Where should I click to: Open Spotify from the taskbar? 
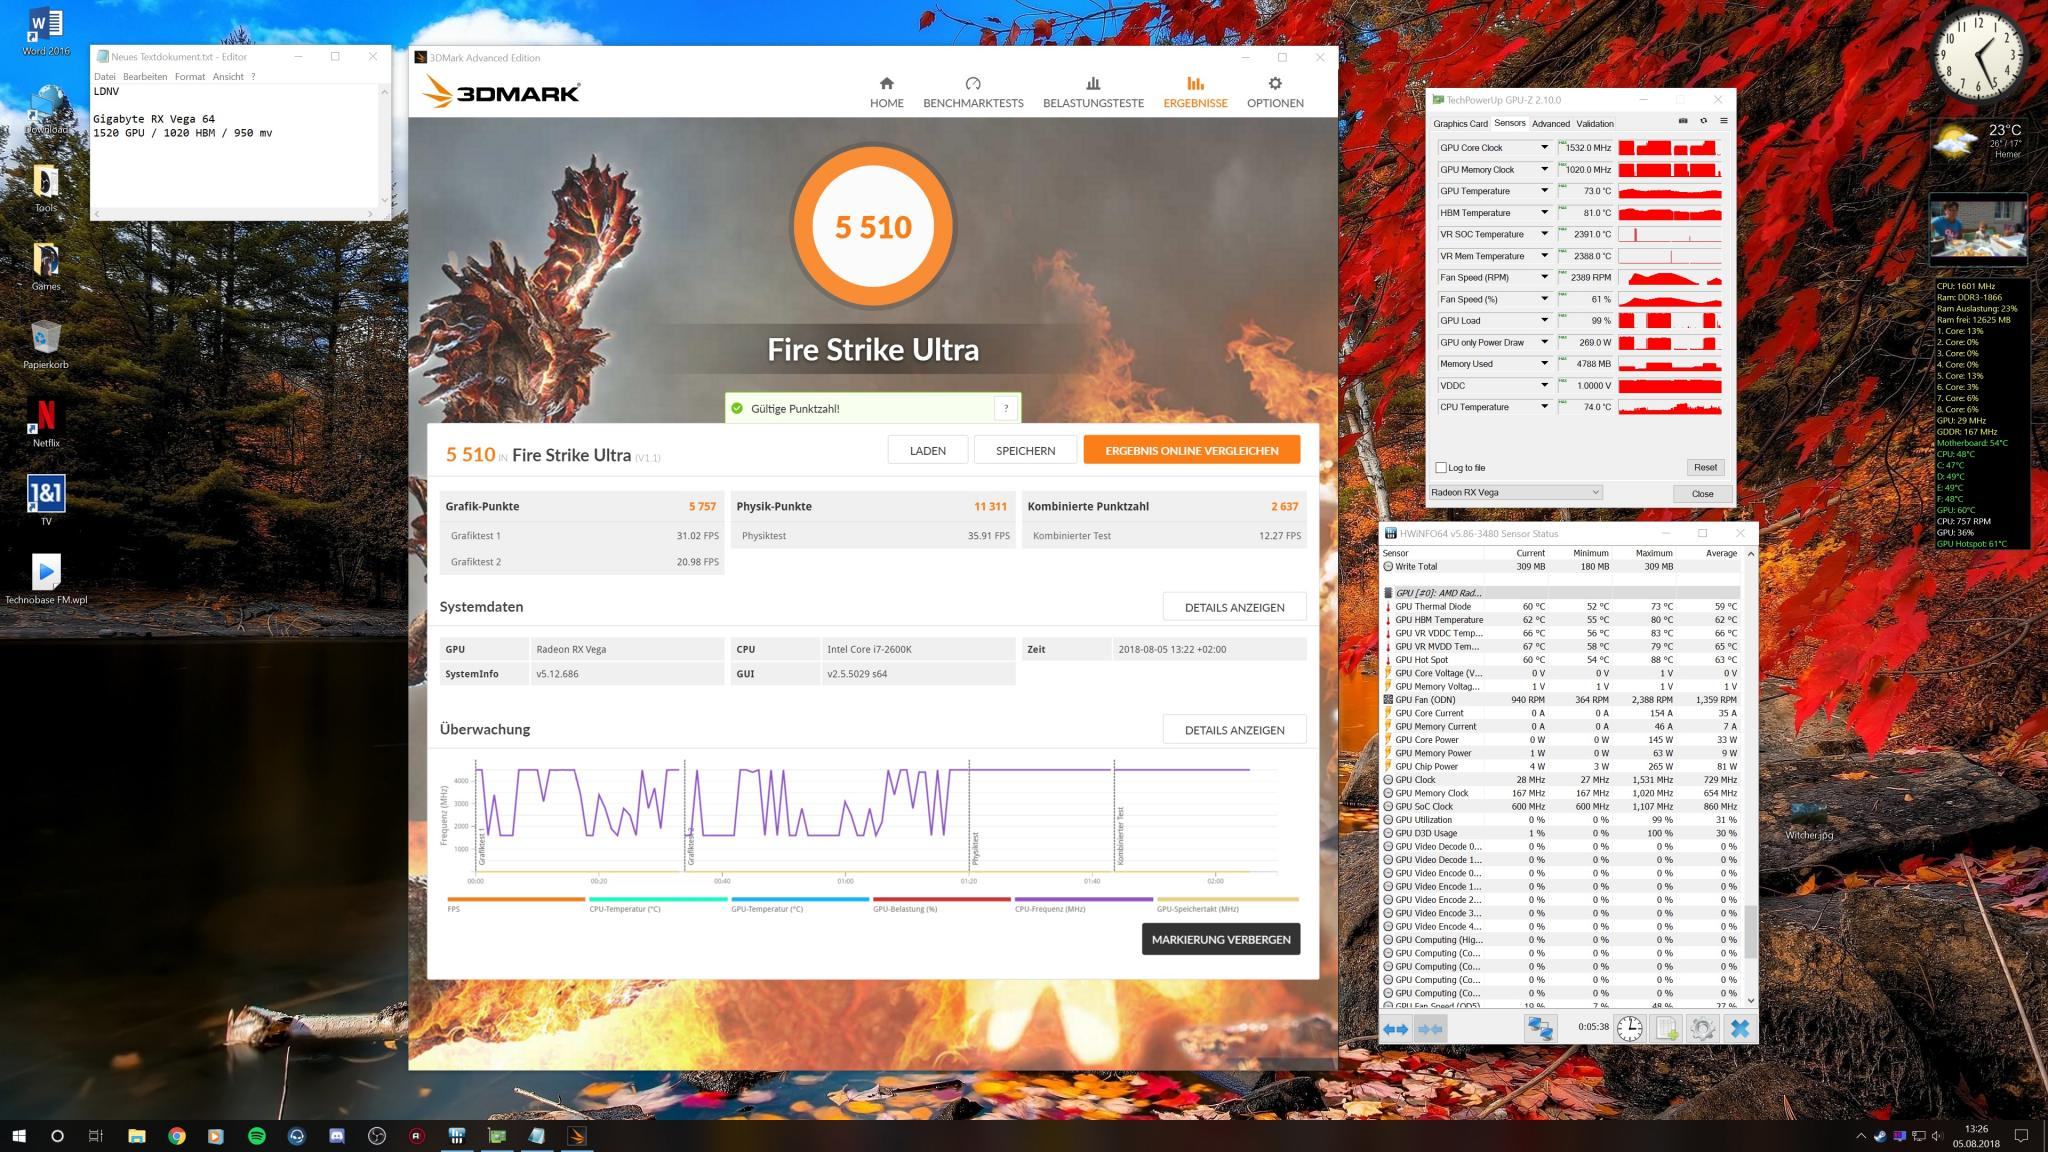tap(256, 1136)
